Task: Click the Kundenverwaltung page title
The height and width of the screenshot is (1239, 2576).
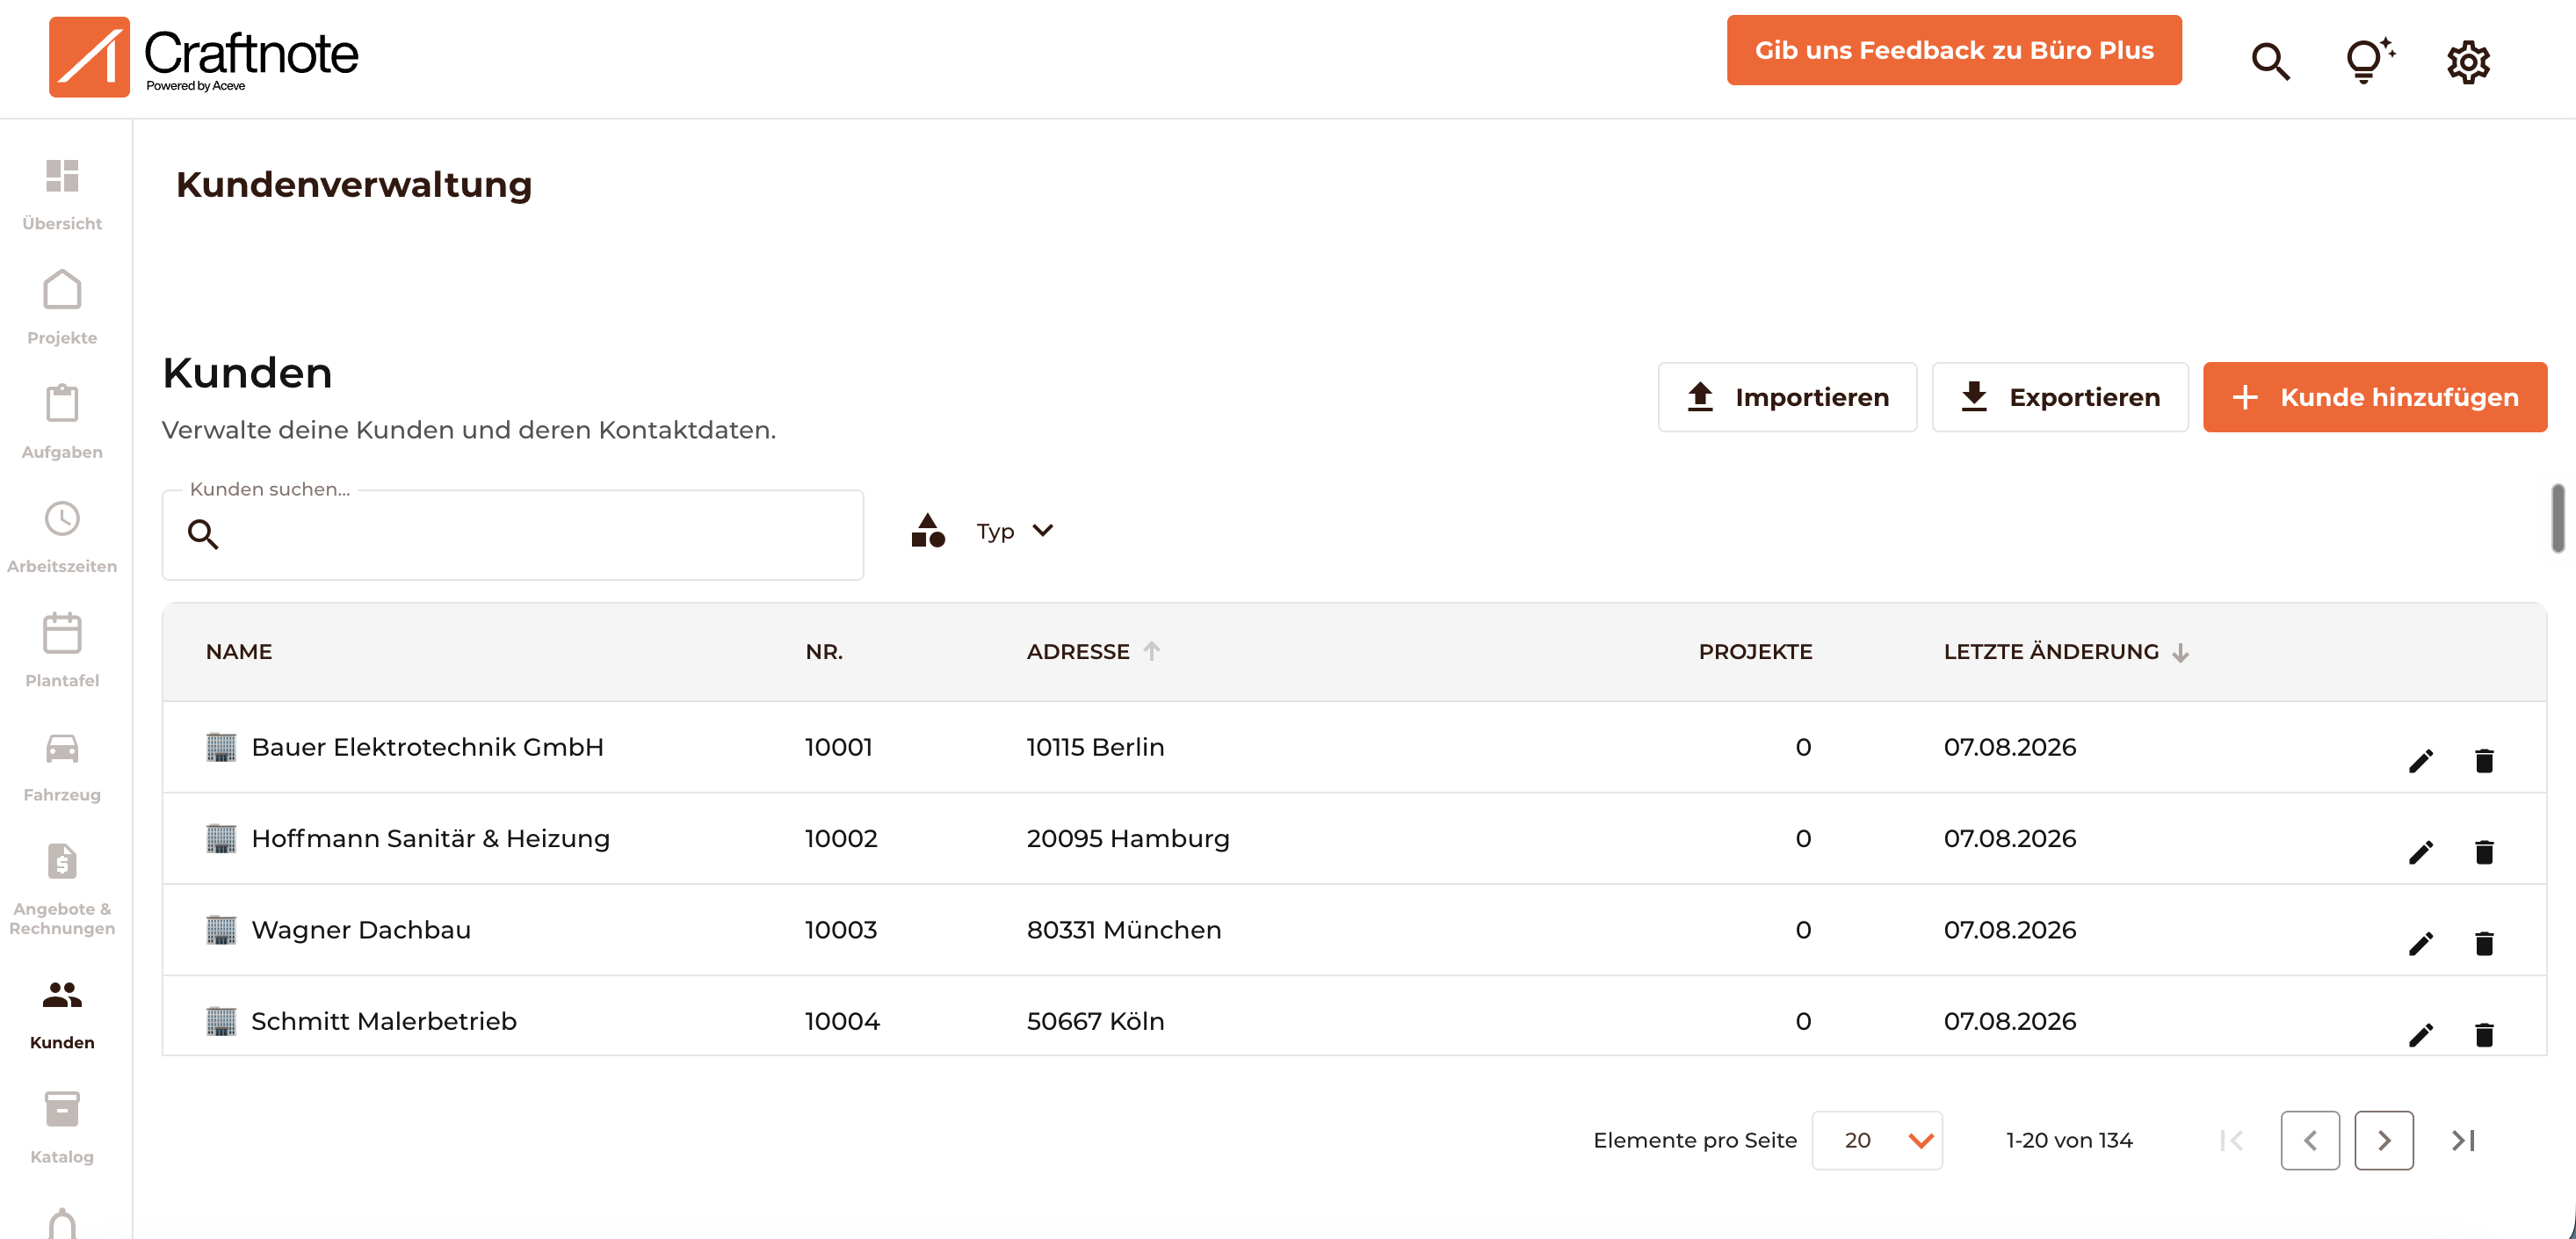Action: tap(354, 184)
